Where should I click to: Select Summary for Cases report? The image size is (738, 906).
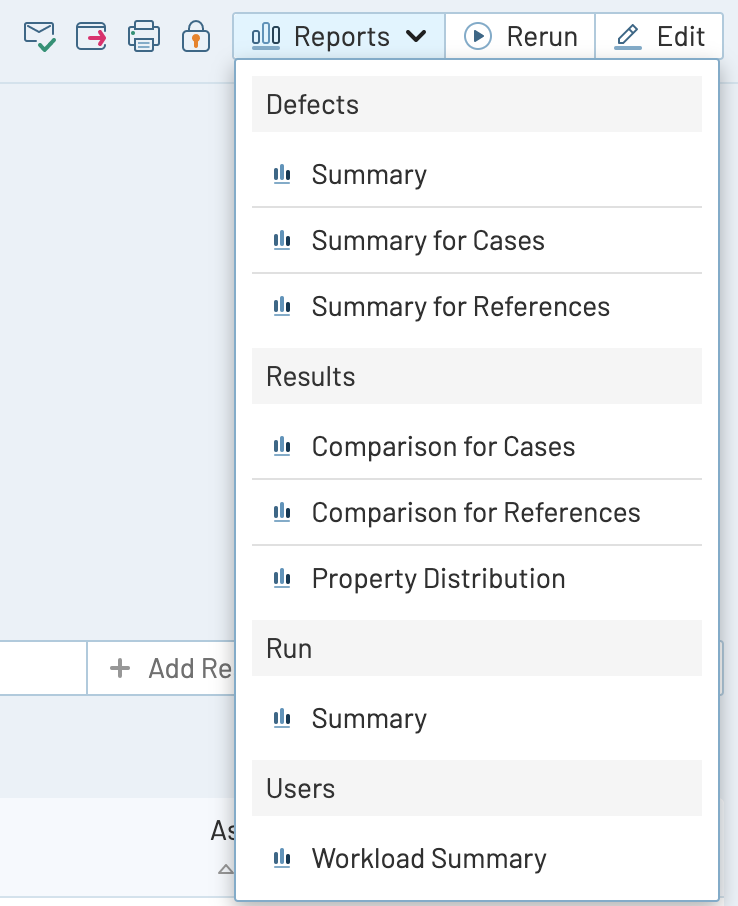click(x=428, y=241)
